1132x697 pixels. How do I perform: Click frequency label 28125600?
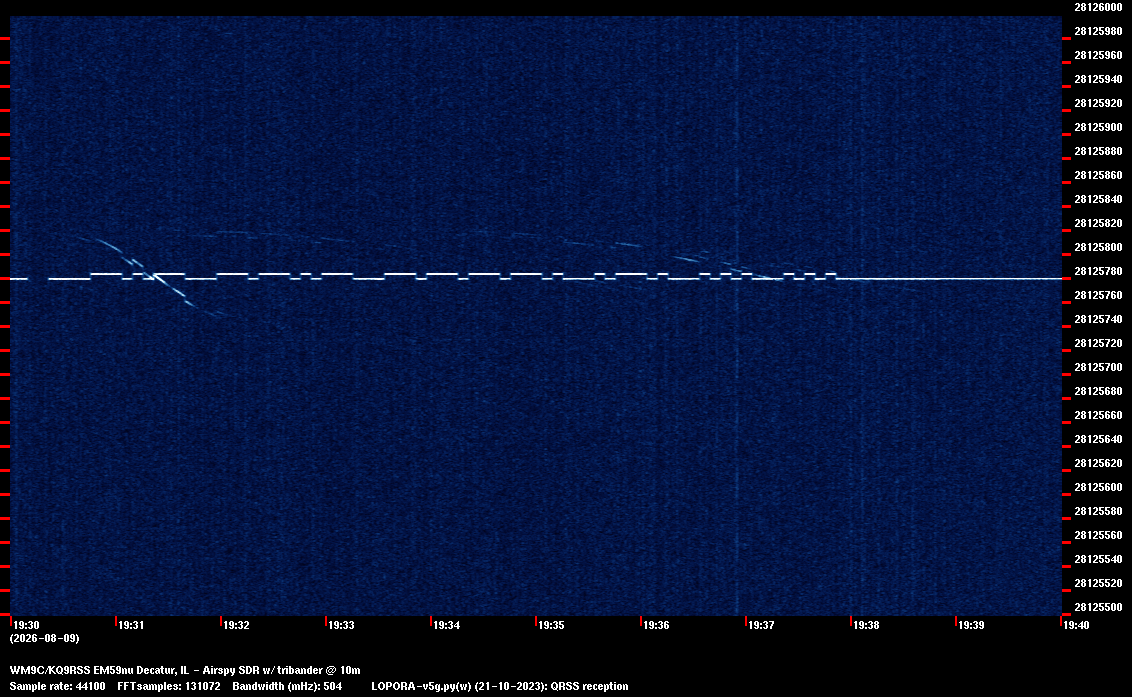pos(1098,487)
